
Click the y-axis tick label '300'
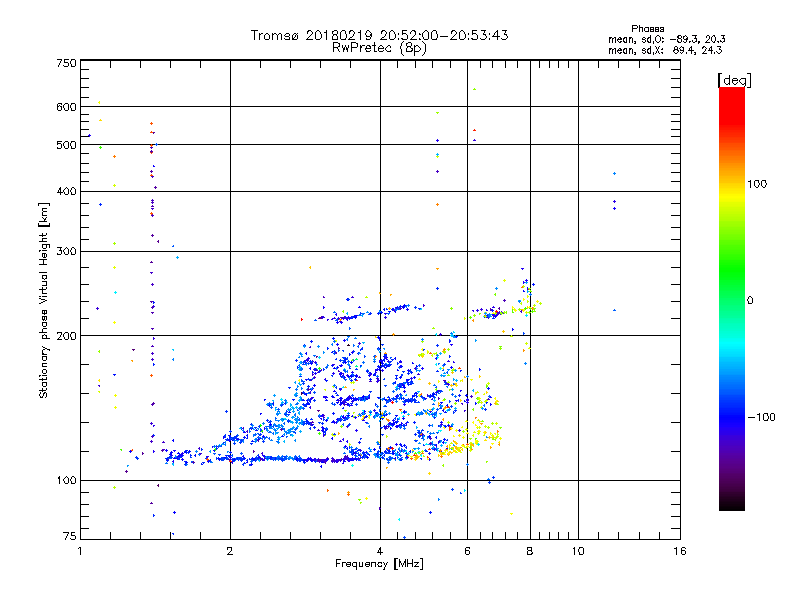pyautogui.click(x=66, y=252)
